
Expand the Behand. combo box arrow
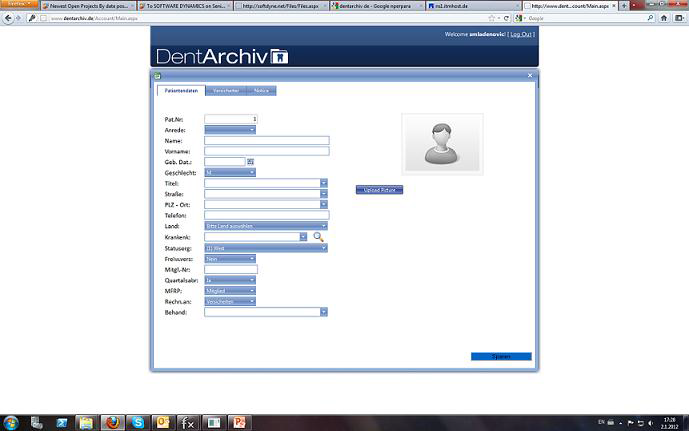pyautogui.click(x=324, y=312)
